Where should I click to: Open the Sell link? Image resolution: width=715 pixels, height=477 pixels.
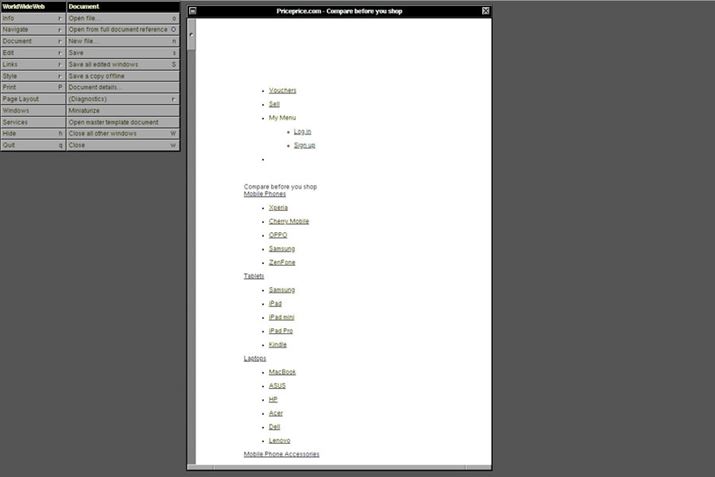[x=274, y=104]
